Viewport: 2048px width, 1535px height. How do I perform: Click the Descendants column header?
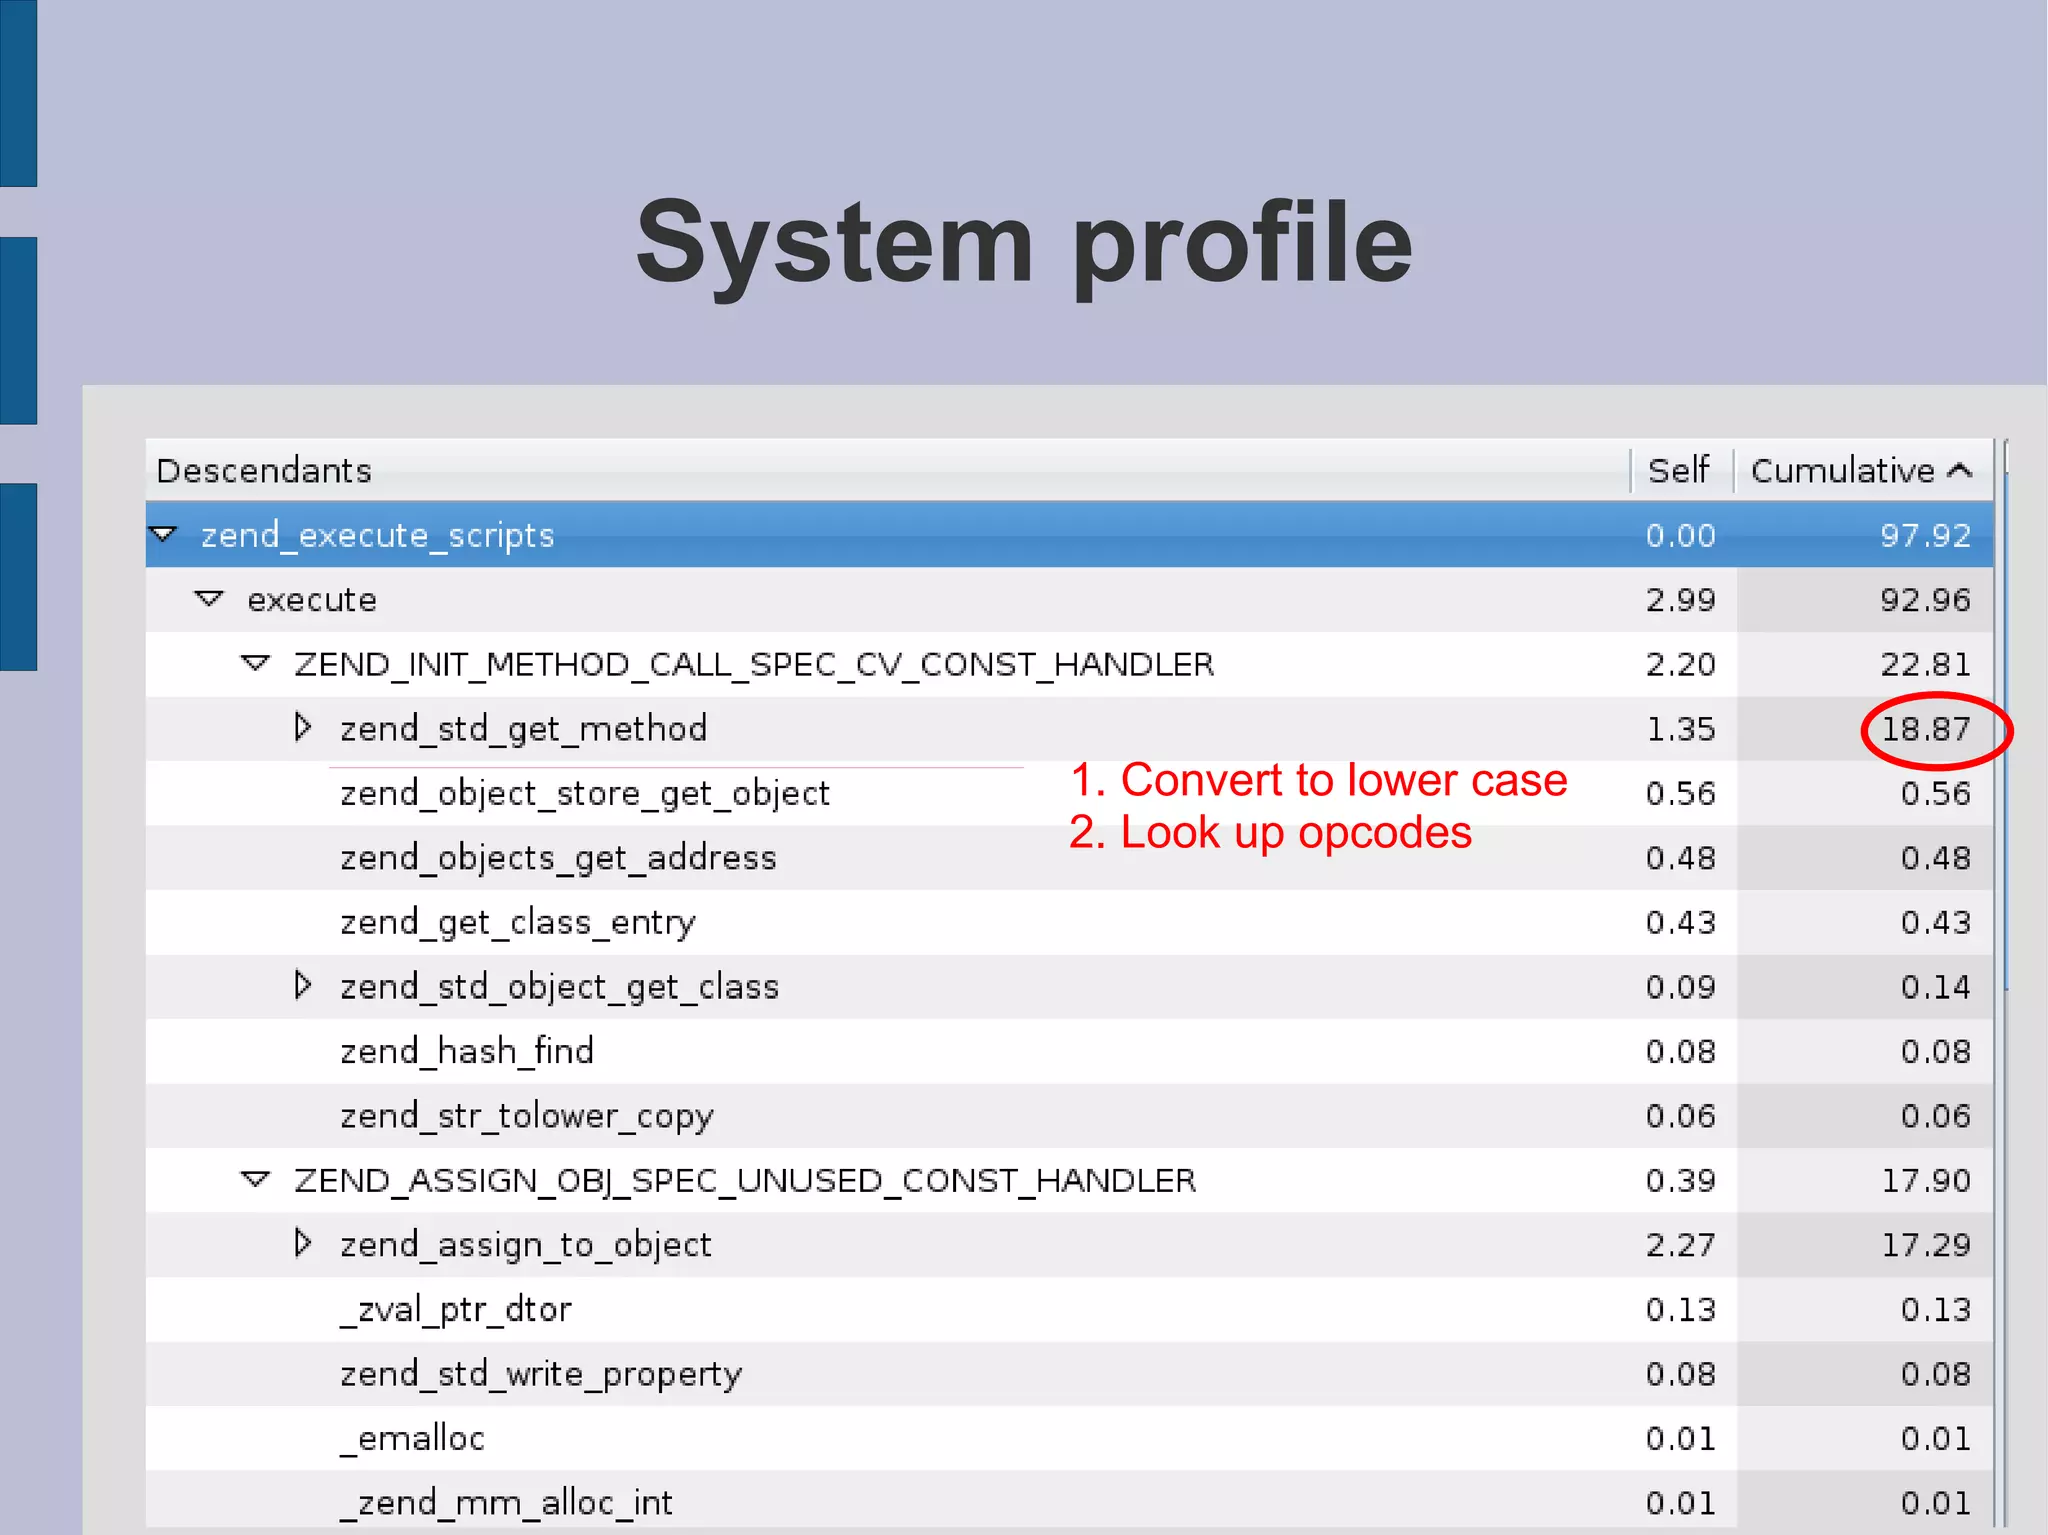(x=264, y=470)
